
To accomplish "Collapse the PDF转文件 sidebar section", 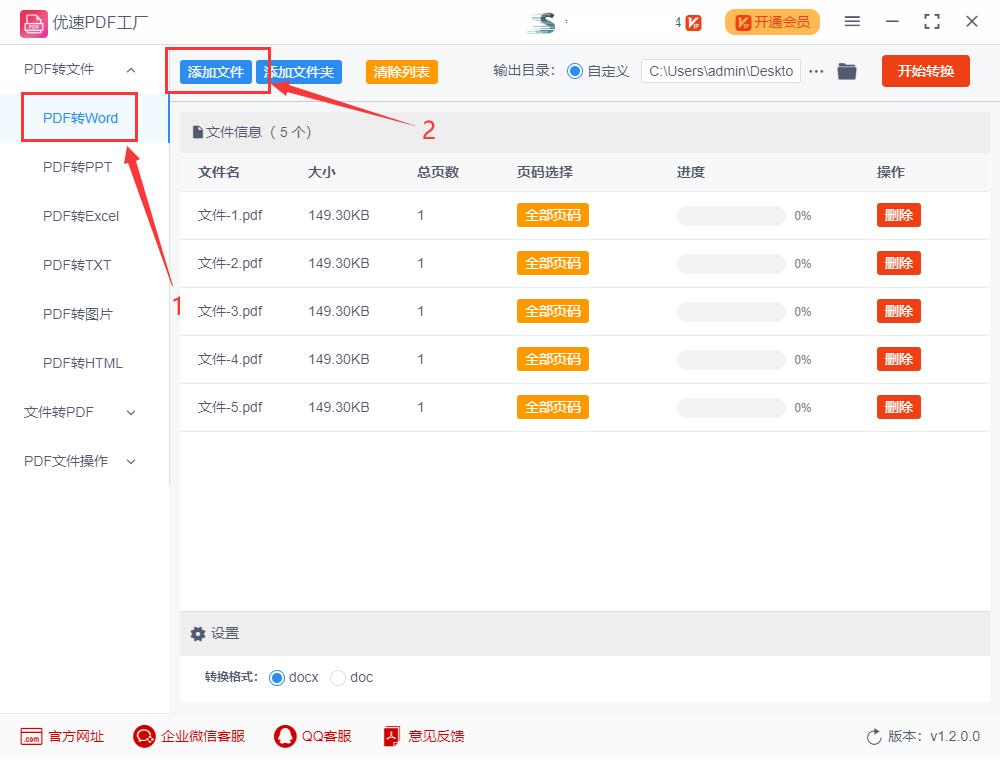I will pyautogui.click(x=131, y=68).
